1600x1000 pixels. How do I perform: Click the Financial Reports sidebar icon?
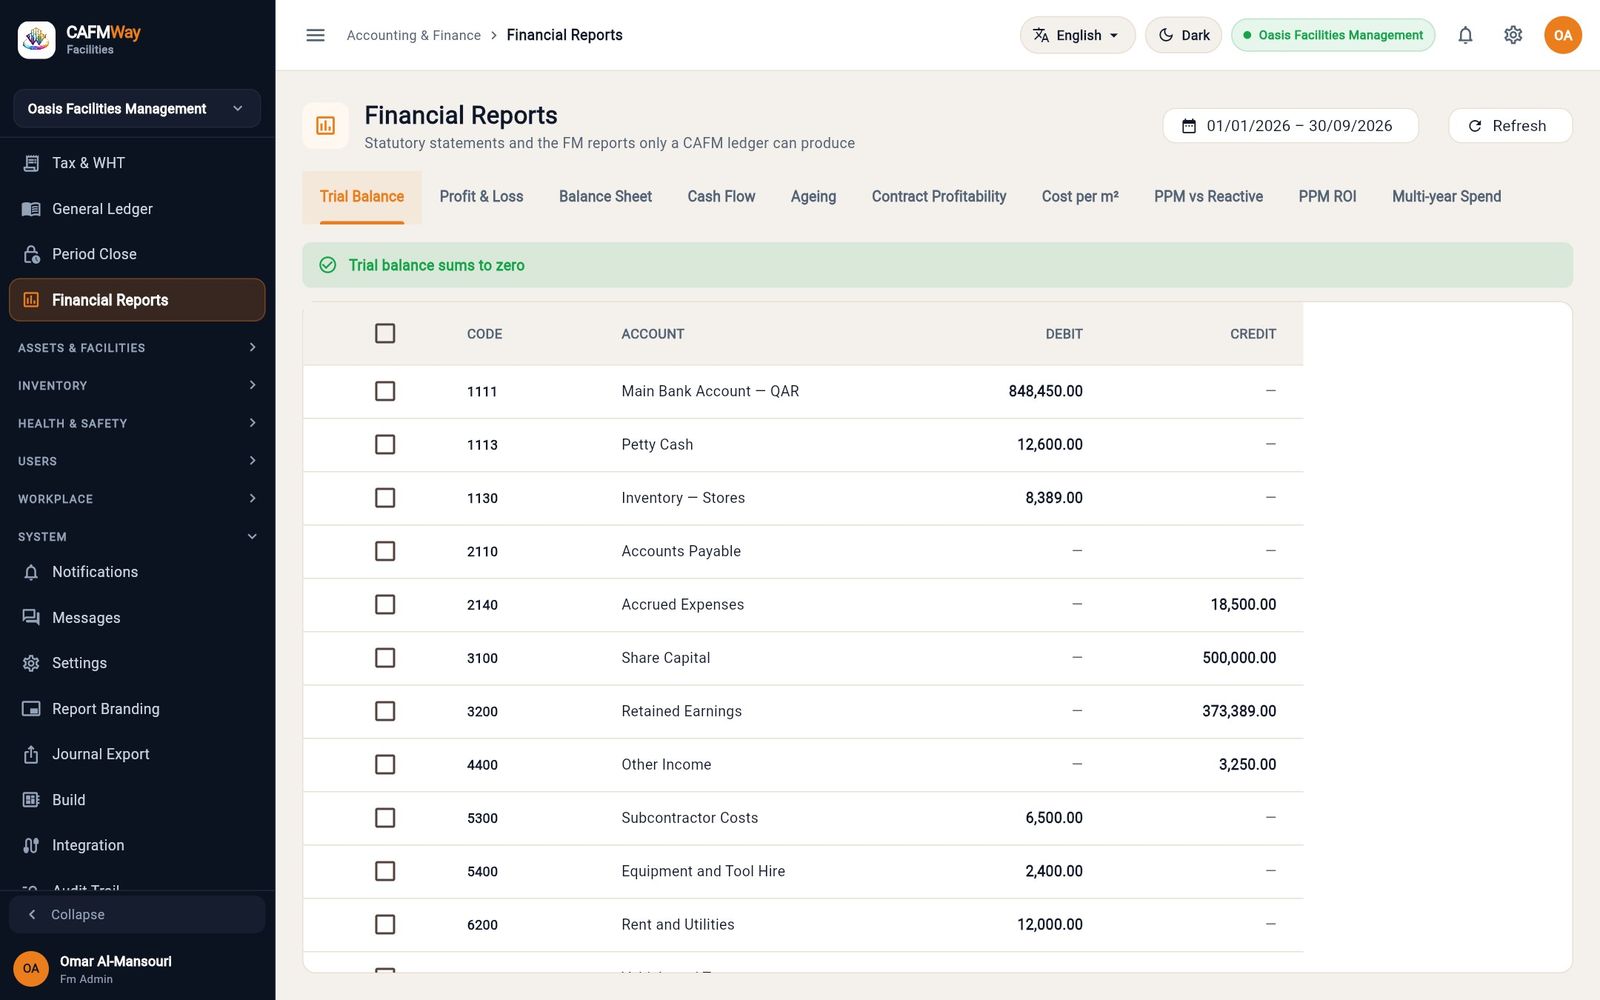click(x=31, y=300)
